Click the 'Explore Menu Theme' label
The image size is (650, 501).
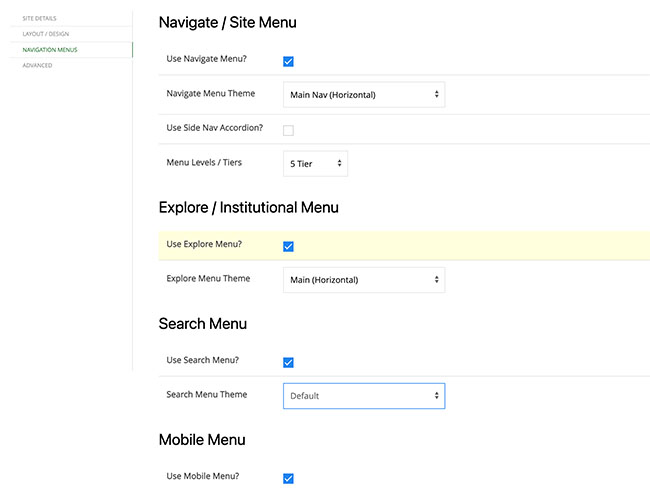pos(208,278)
